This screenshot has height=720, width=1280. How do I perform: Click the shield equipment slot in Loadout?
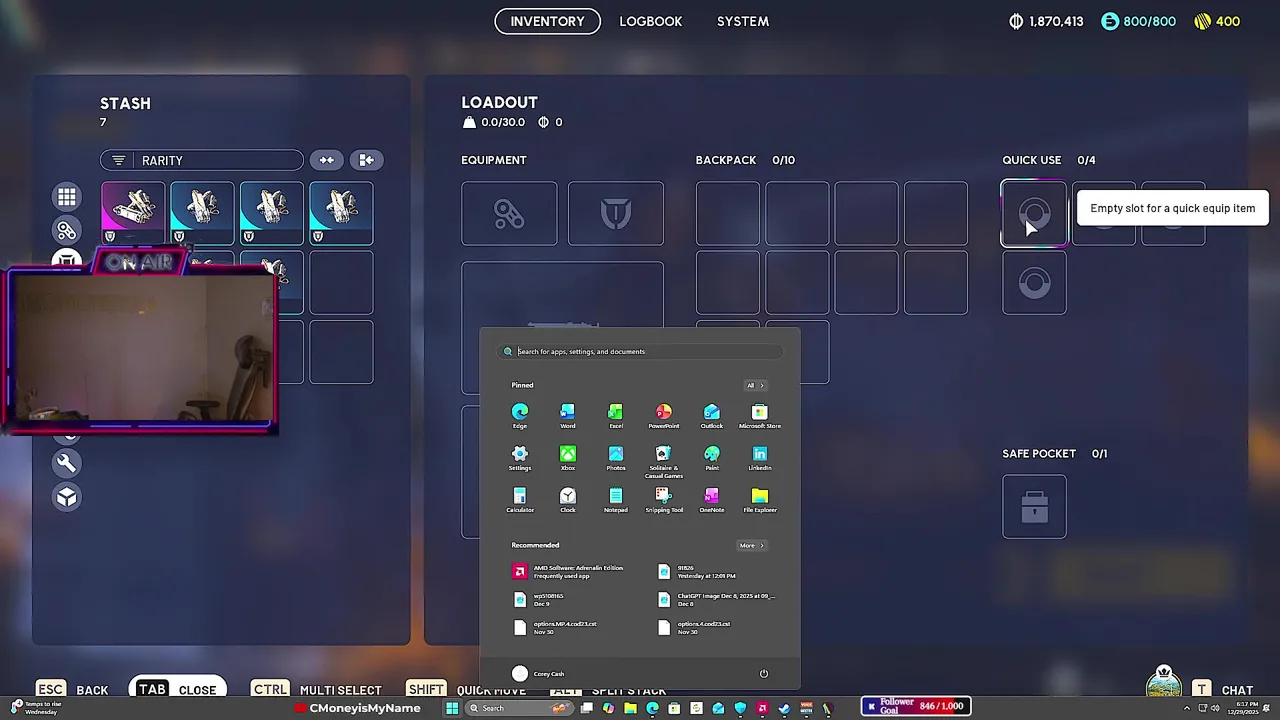(616, 213)
